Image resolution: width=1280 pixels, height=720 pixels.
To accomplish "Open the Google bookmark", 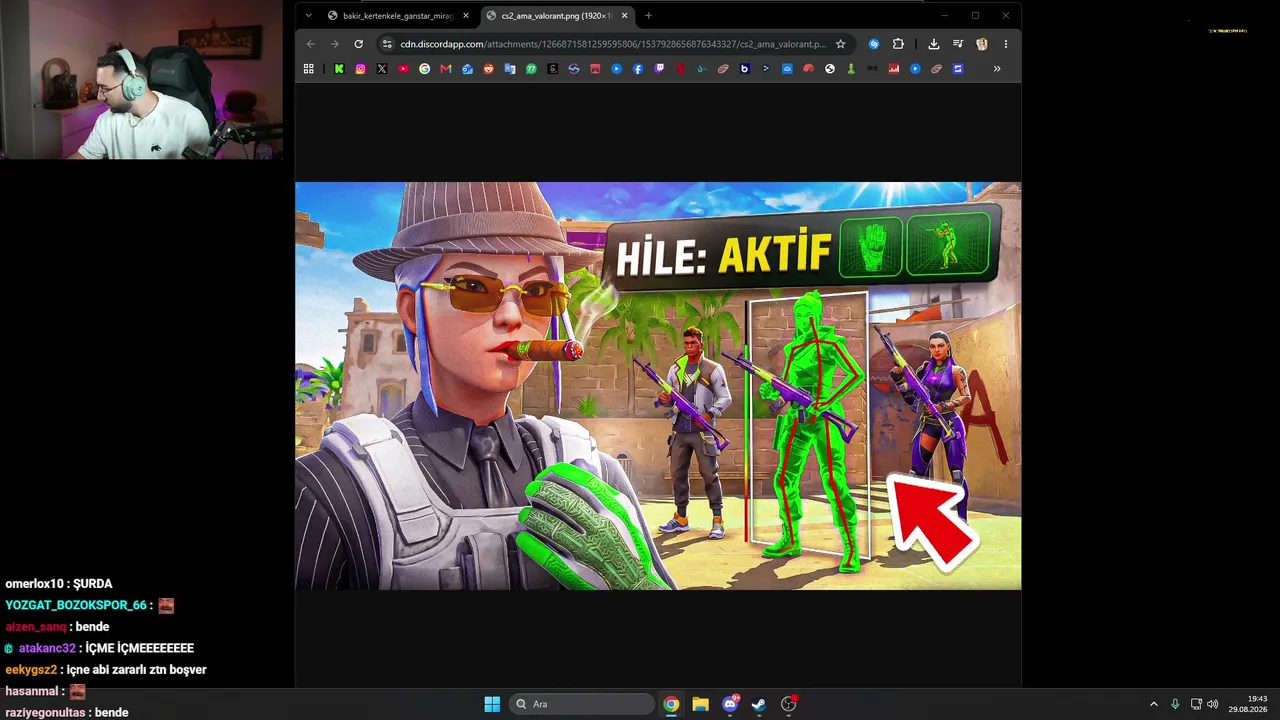I will [x=425, y=69].
